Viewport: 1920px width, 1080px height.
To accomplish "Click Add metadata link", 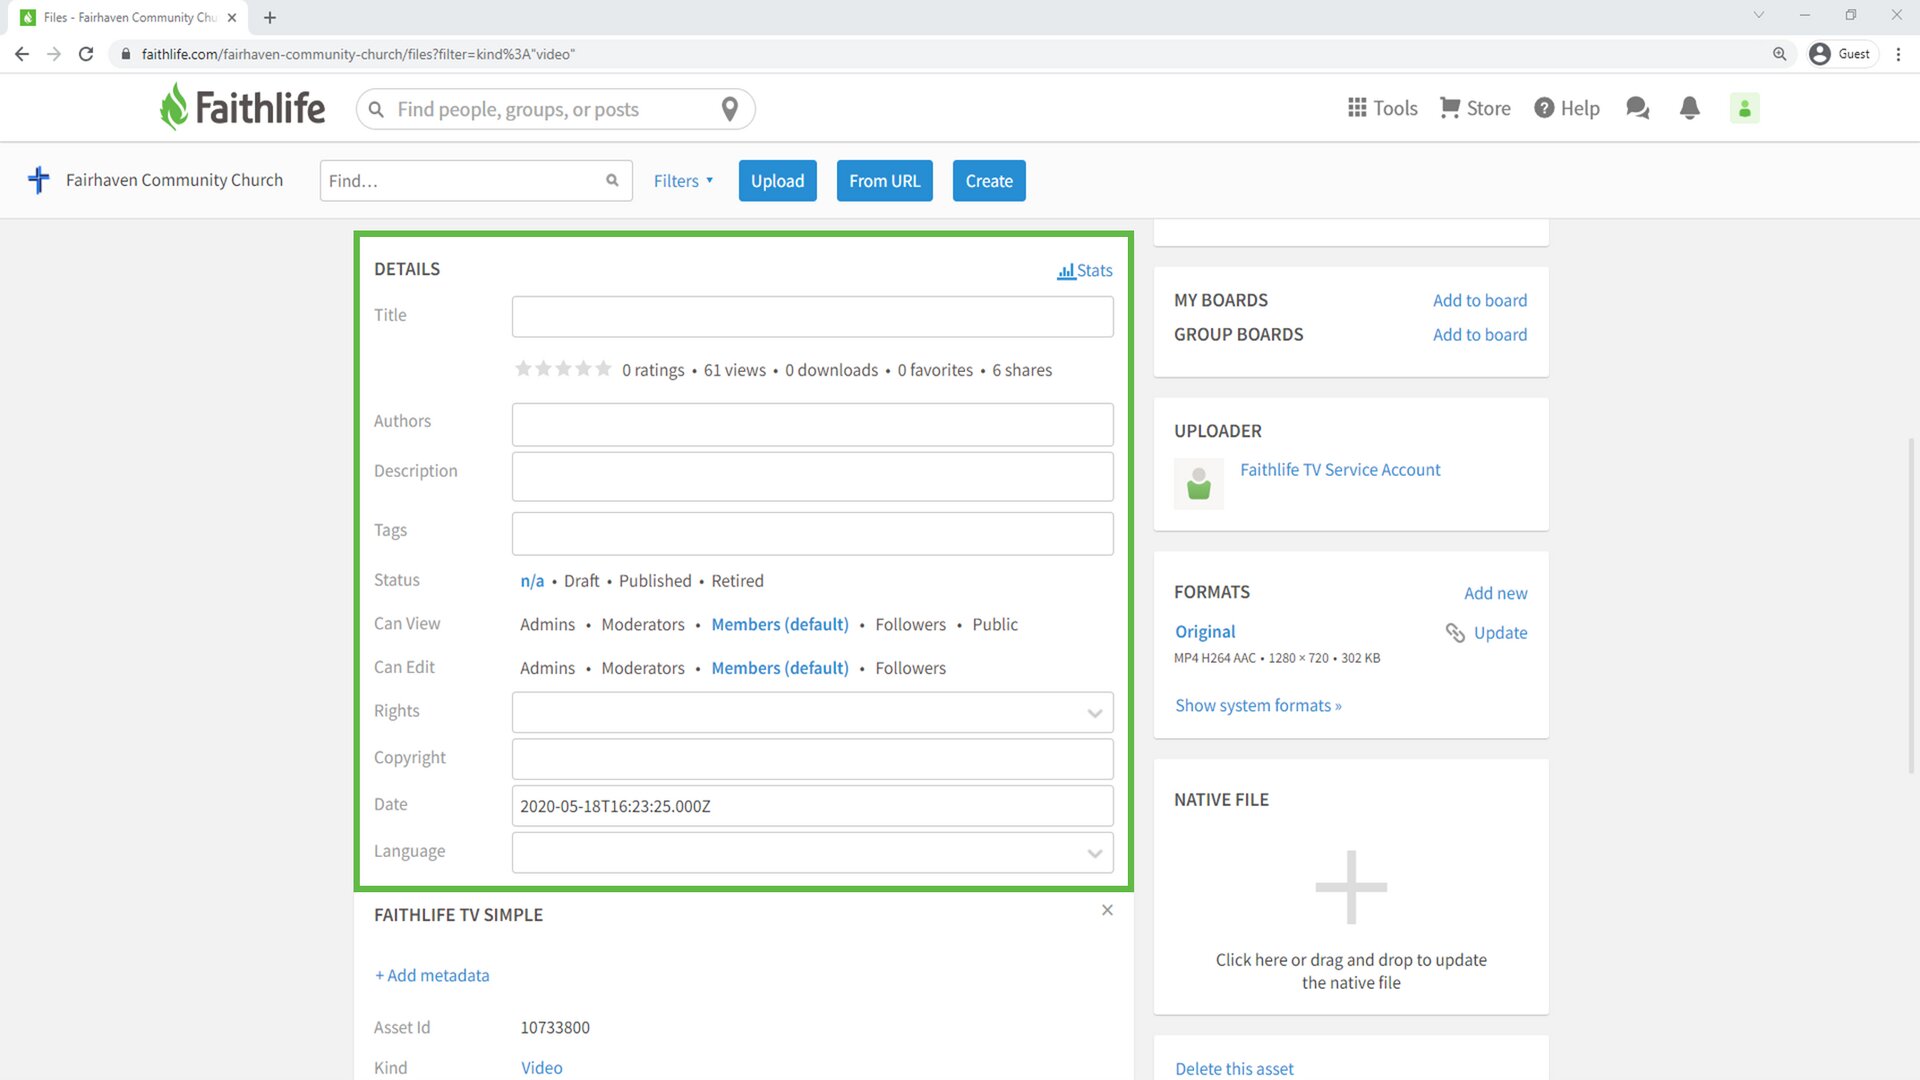I will [432, 975].
